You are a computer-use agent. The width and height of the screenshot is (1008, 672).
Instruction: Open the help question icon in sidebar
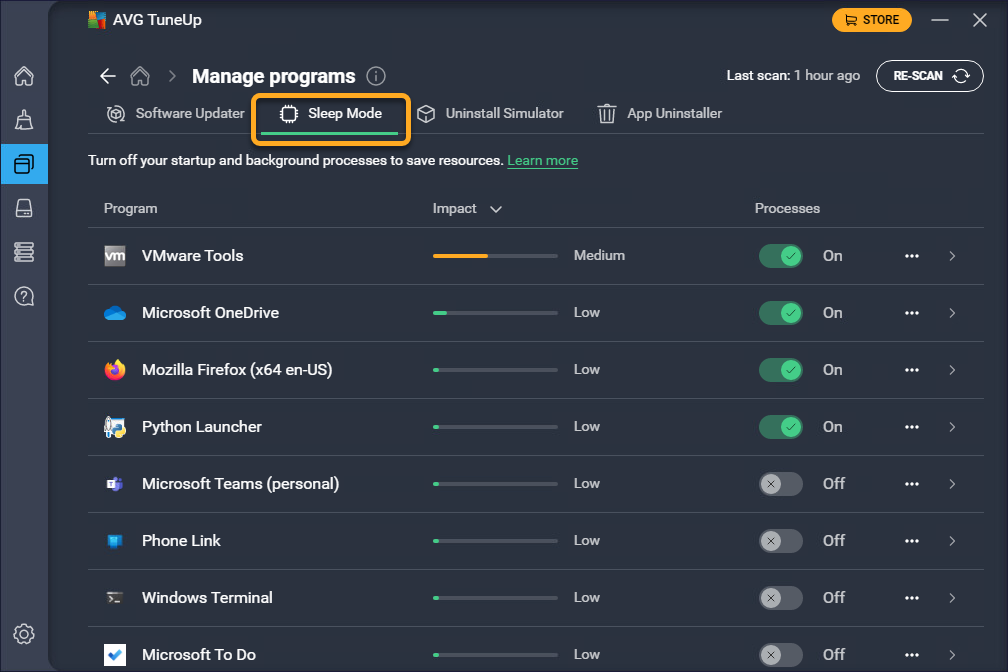click(x=24, y=296)
